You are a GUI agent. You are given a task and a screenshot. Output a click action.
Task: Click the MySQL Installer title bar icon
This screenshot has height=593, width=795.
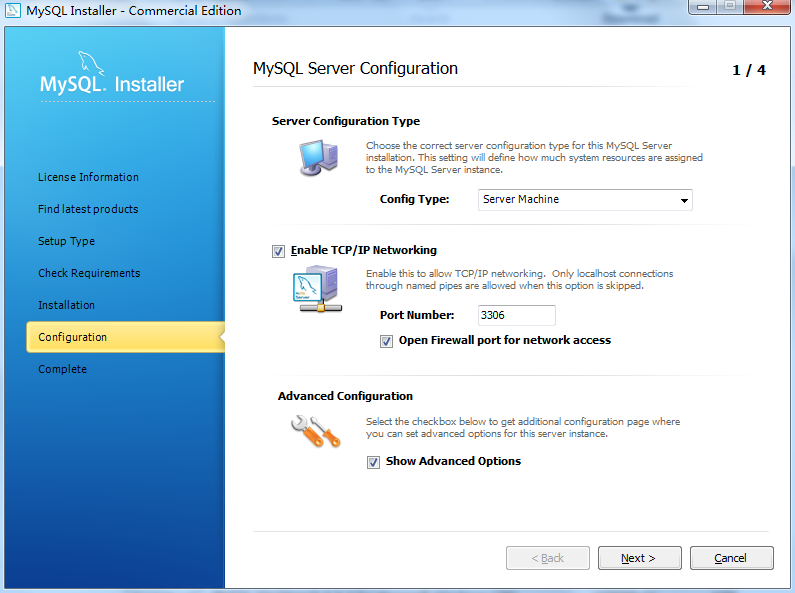pyautogui.click(x=13, y=10)
